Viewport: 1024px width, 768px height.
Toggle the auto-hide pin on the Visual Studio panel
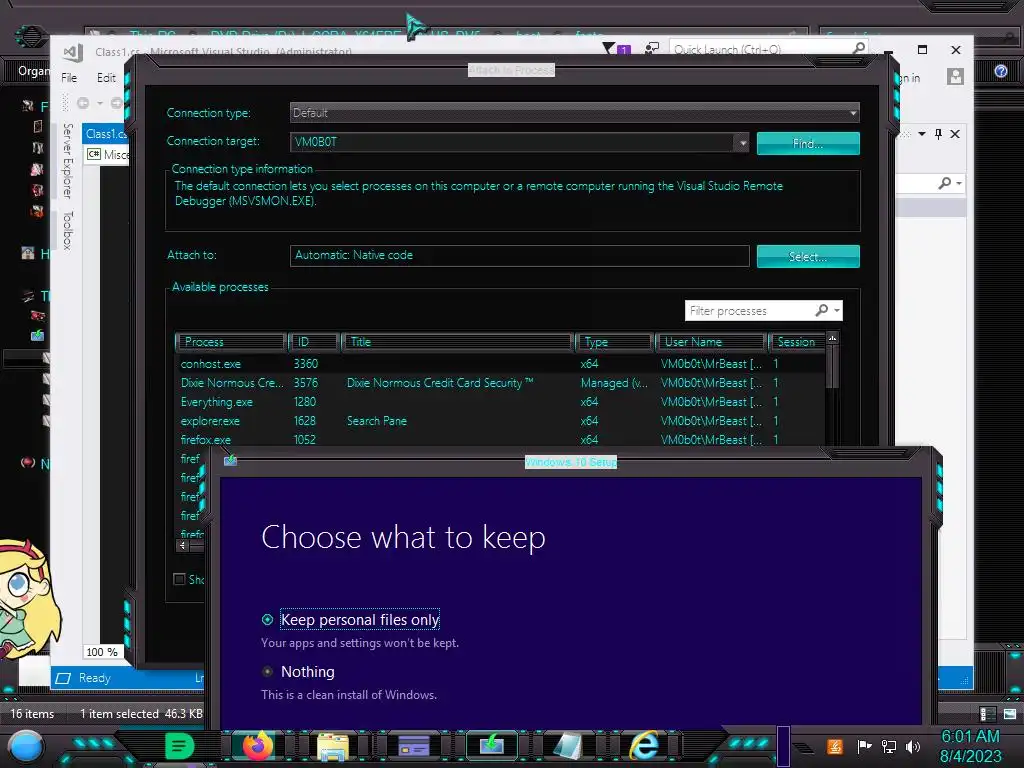coord(938,134)
